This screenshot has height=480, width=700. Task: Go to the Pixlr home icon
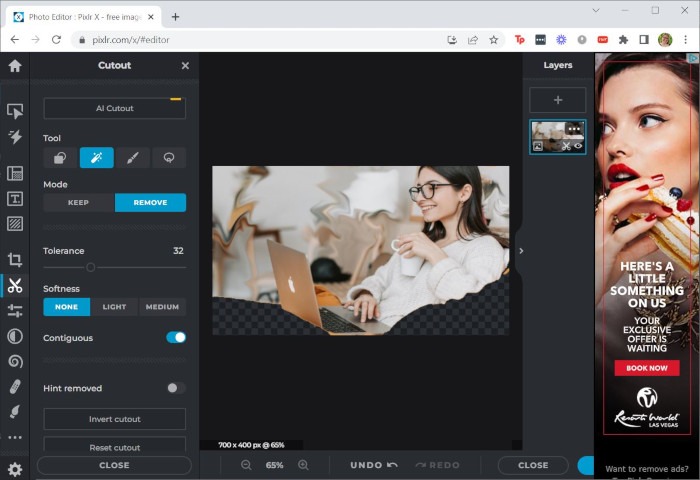(15, 66)
